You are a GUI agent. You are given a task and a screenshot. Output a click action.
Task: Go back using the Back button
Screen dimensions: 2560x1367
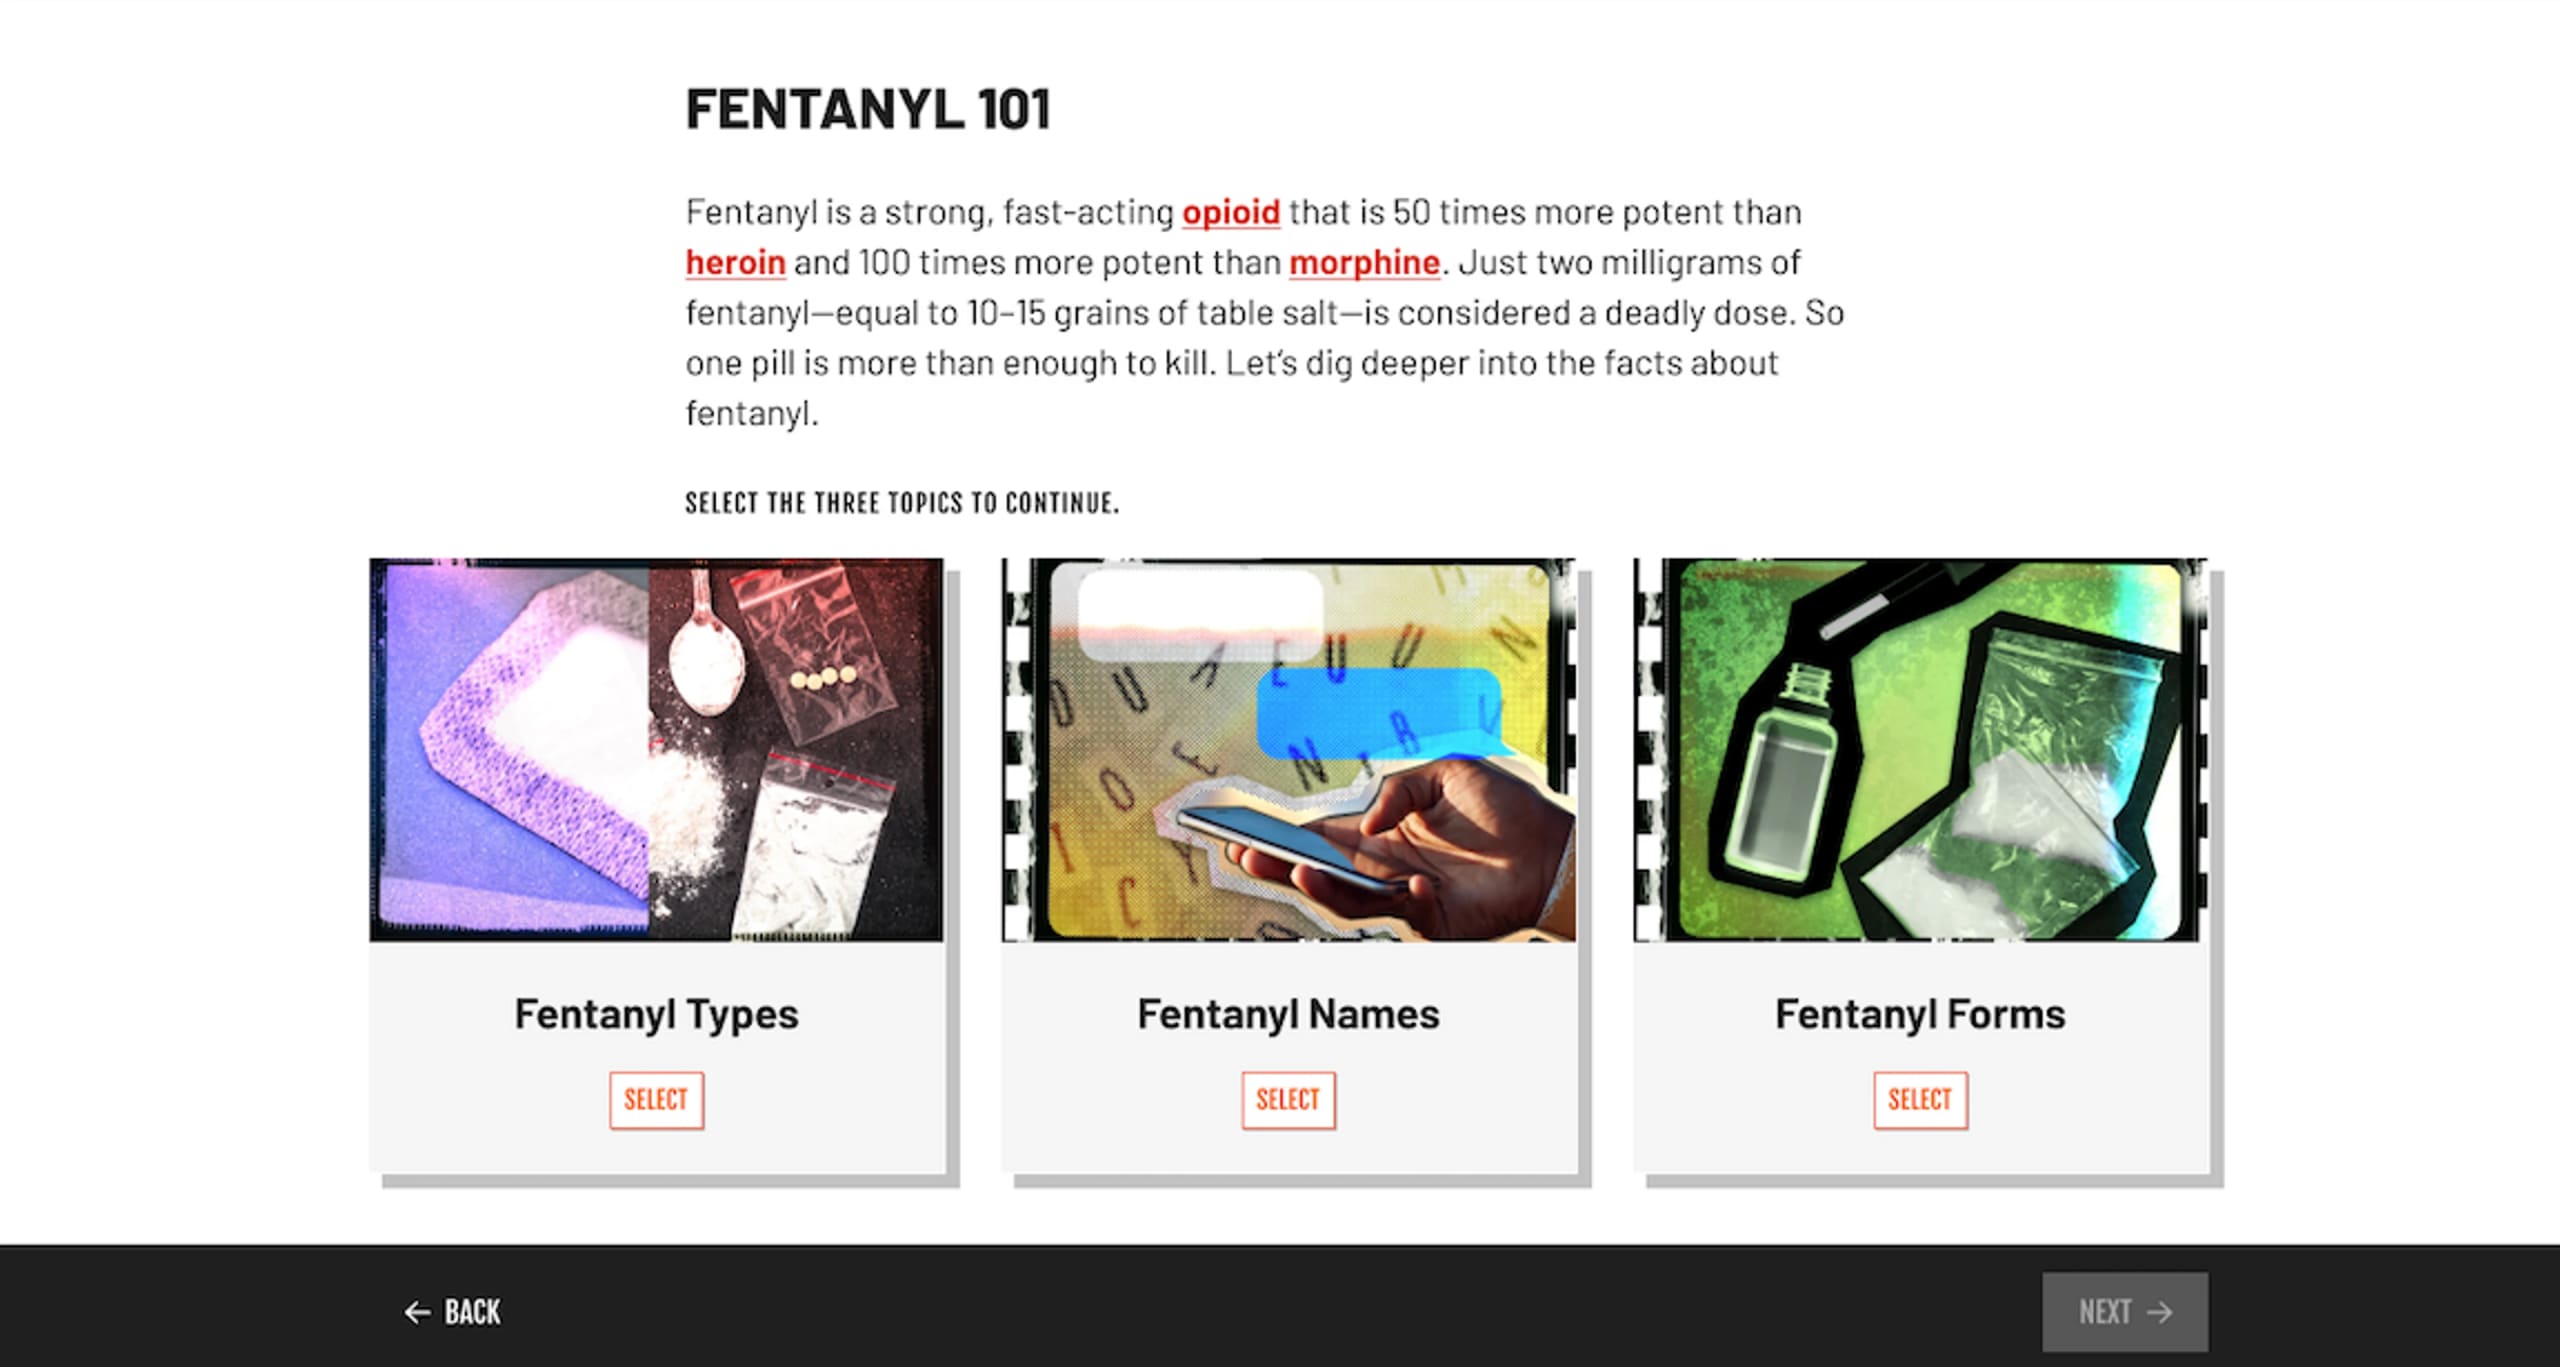point(452,1312)
